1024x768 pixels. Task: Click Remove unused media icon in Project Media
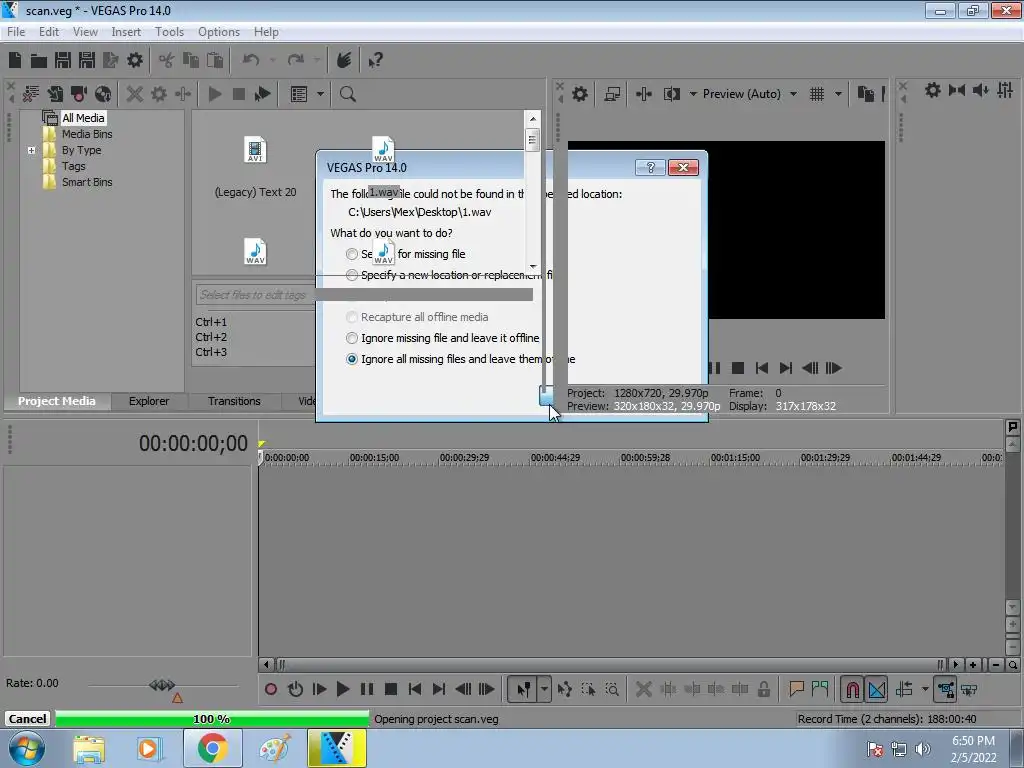[31, 94]
